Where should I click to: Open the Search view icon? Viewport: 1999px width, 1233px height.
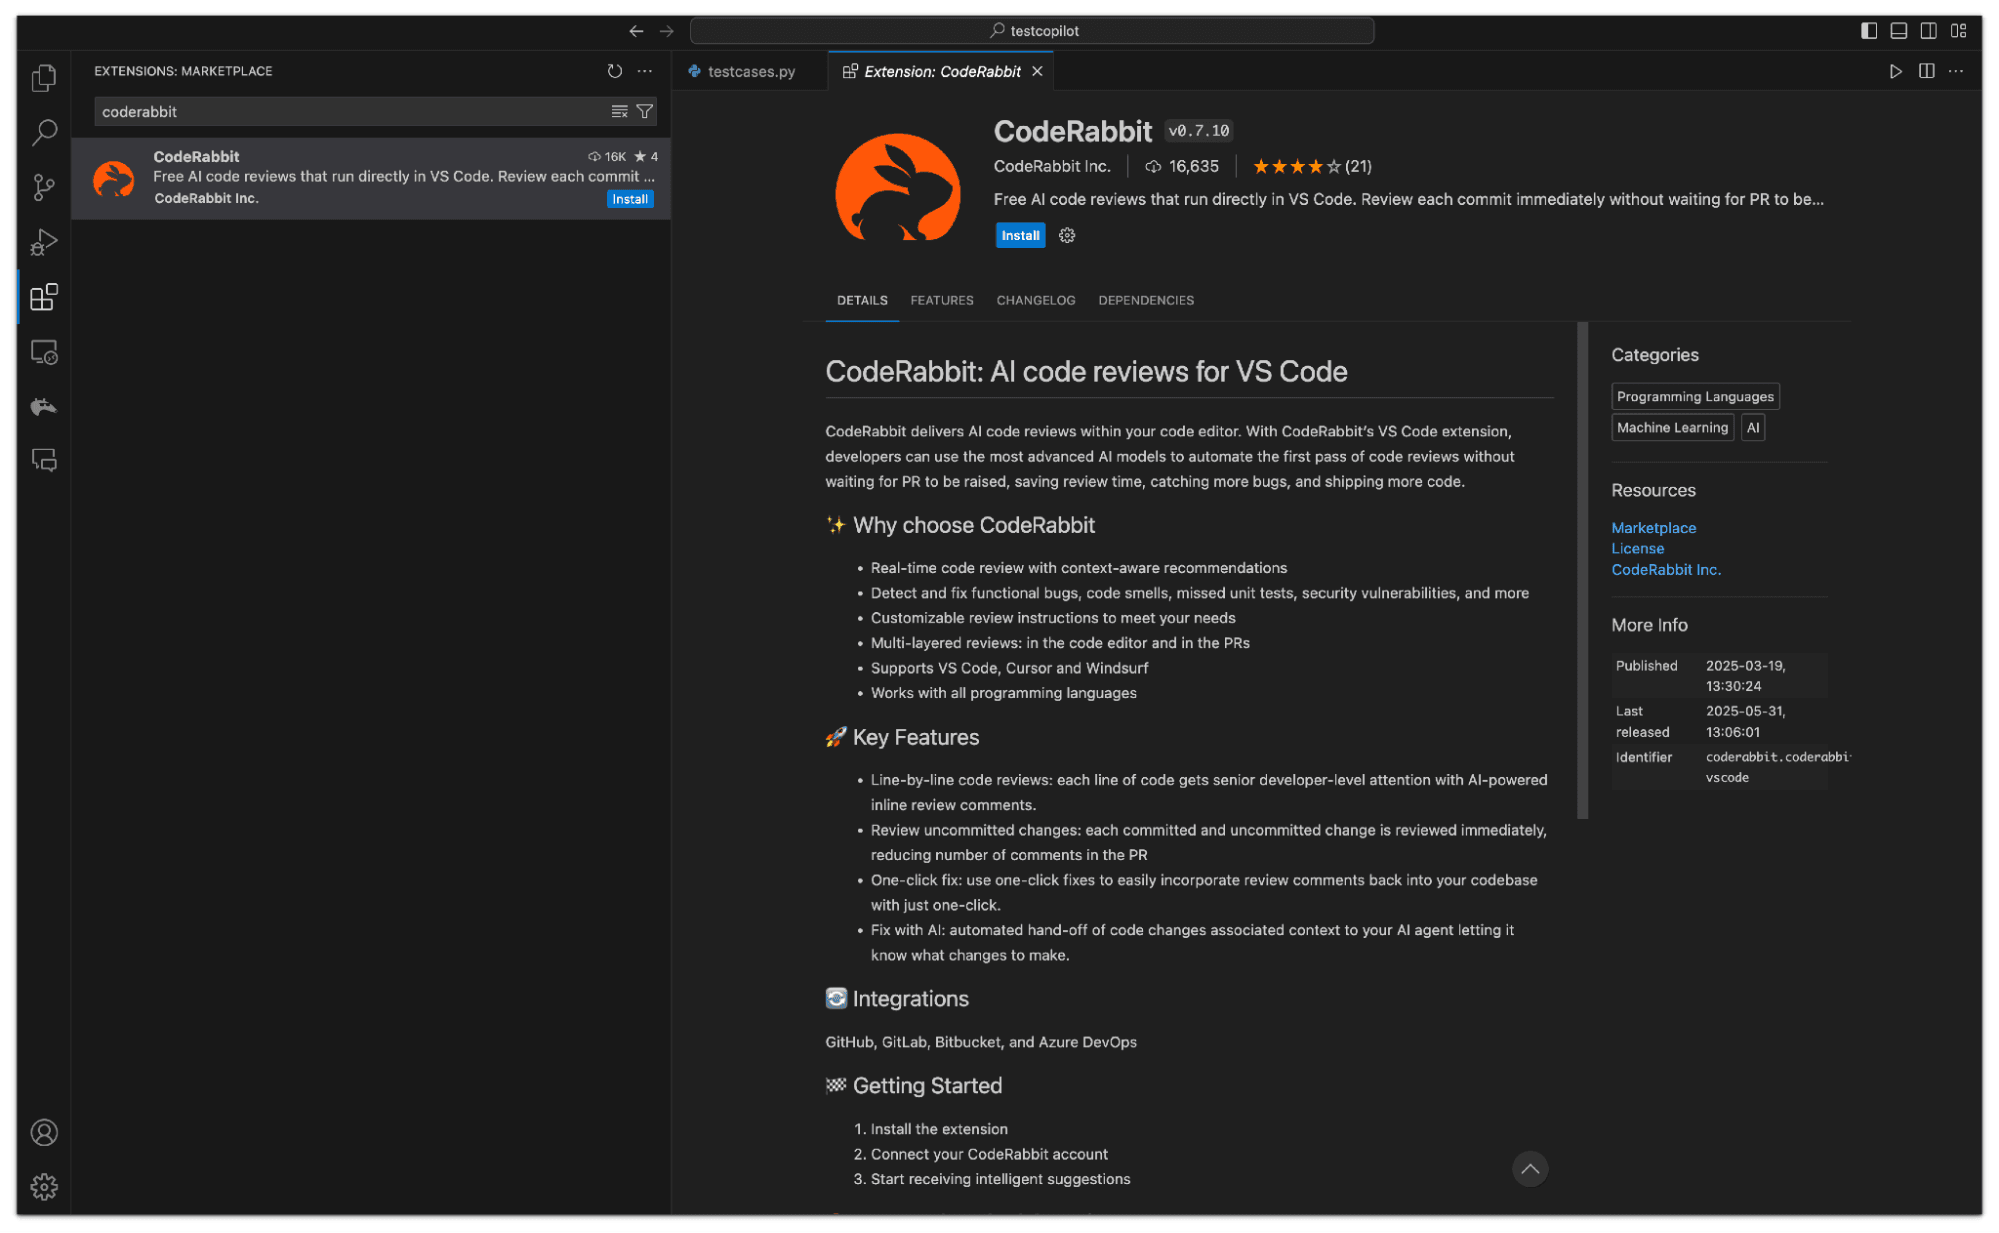tap(44, 132)
